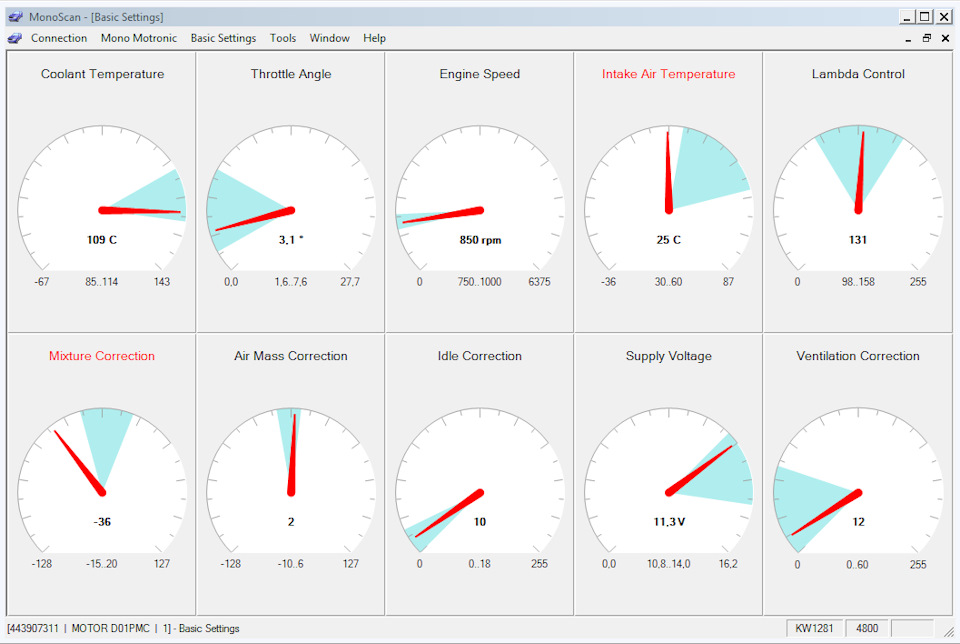Click the Ventilation Correction gauge dial
Viewport: 960px width, 644px height.
[x=858, y=481]
